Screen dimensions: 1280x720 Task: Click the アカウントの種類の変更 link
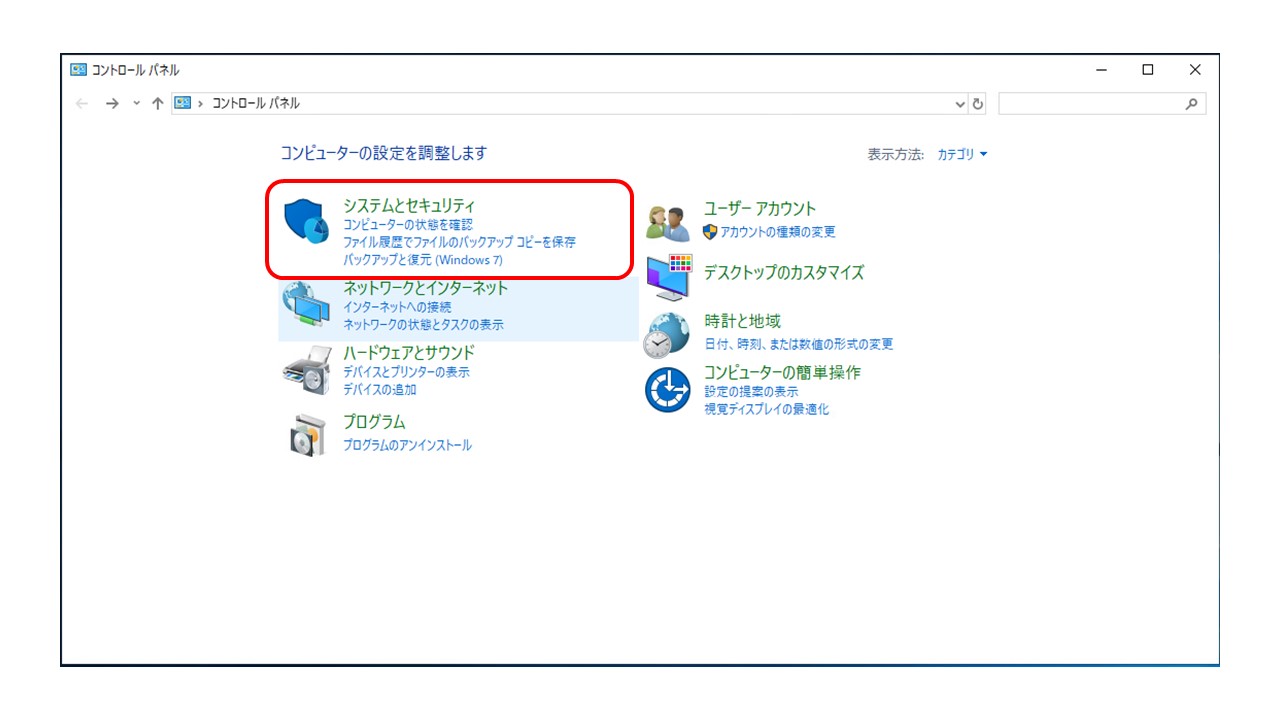[x=777, y=232]
